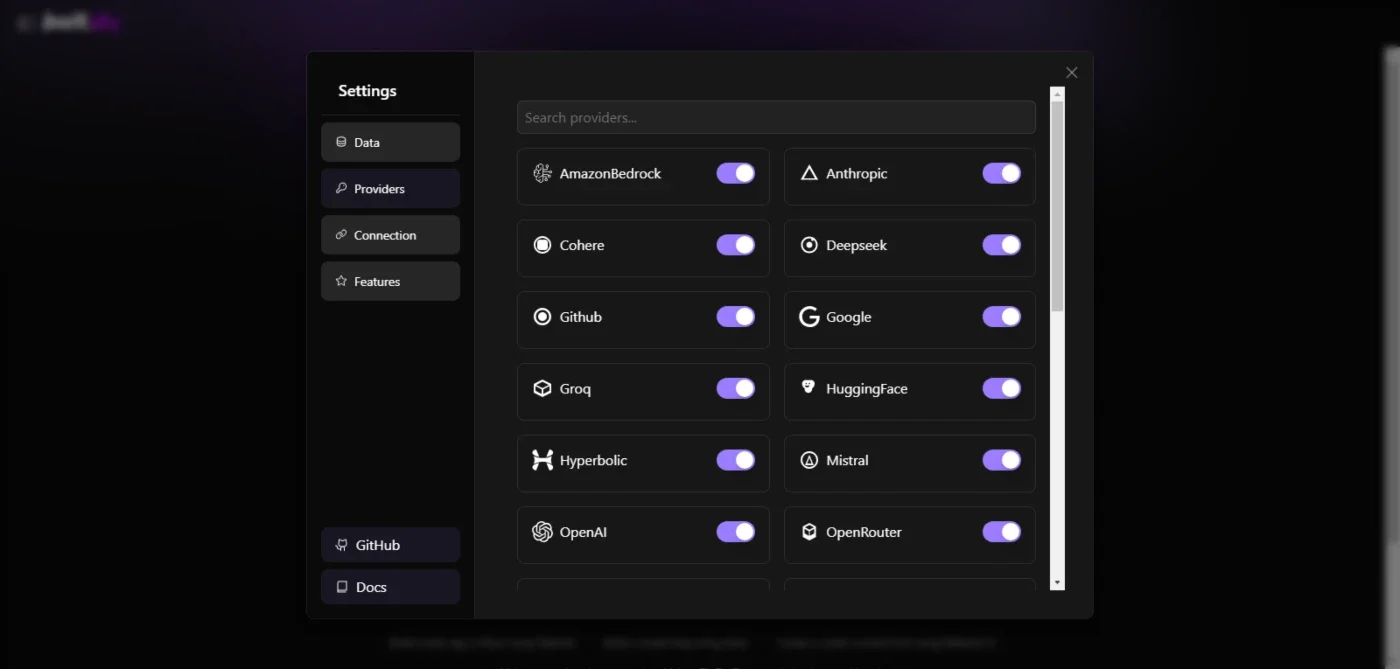The height and width of the screenshot is (669, 1400).
Task: Click the scrollbar up arrow
Action: pos(1057,93)
